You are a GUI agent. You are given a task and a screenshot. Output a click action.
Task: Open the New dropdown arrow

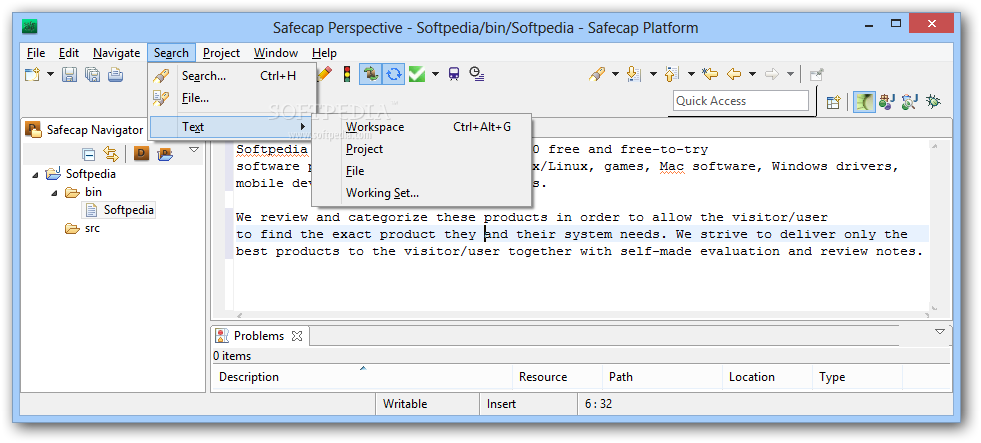click(50, 74)
